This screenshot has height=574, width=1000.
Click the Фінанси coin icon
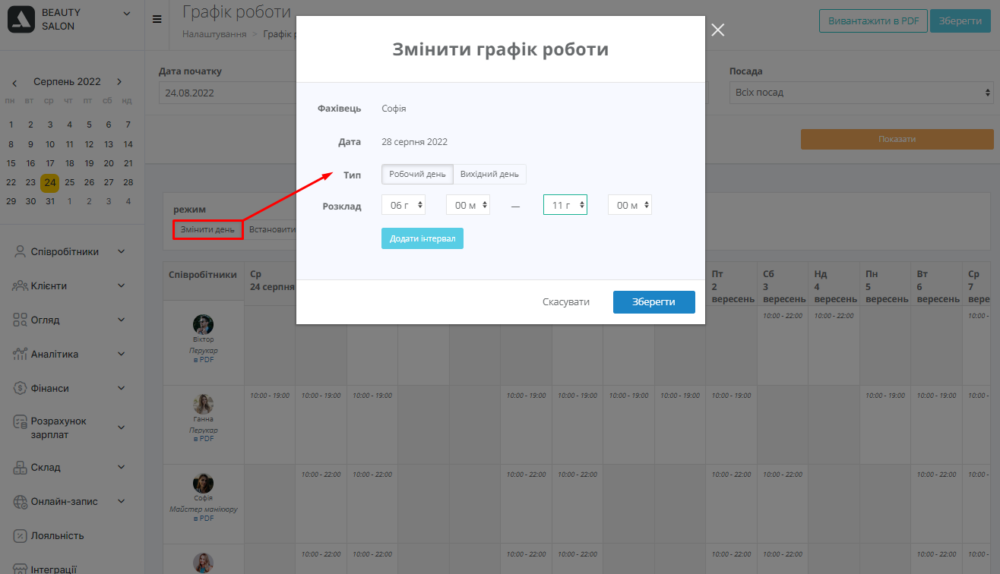pyautogui.click(x=20, y=388)
